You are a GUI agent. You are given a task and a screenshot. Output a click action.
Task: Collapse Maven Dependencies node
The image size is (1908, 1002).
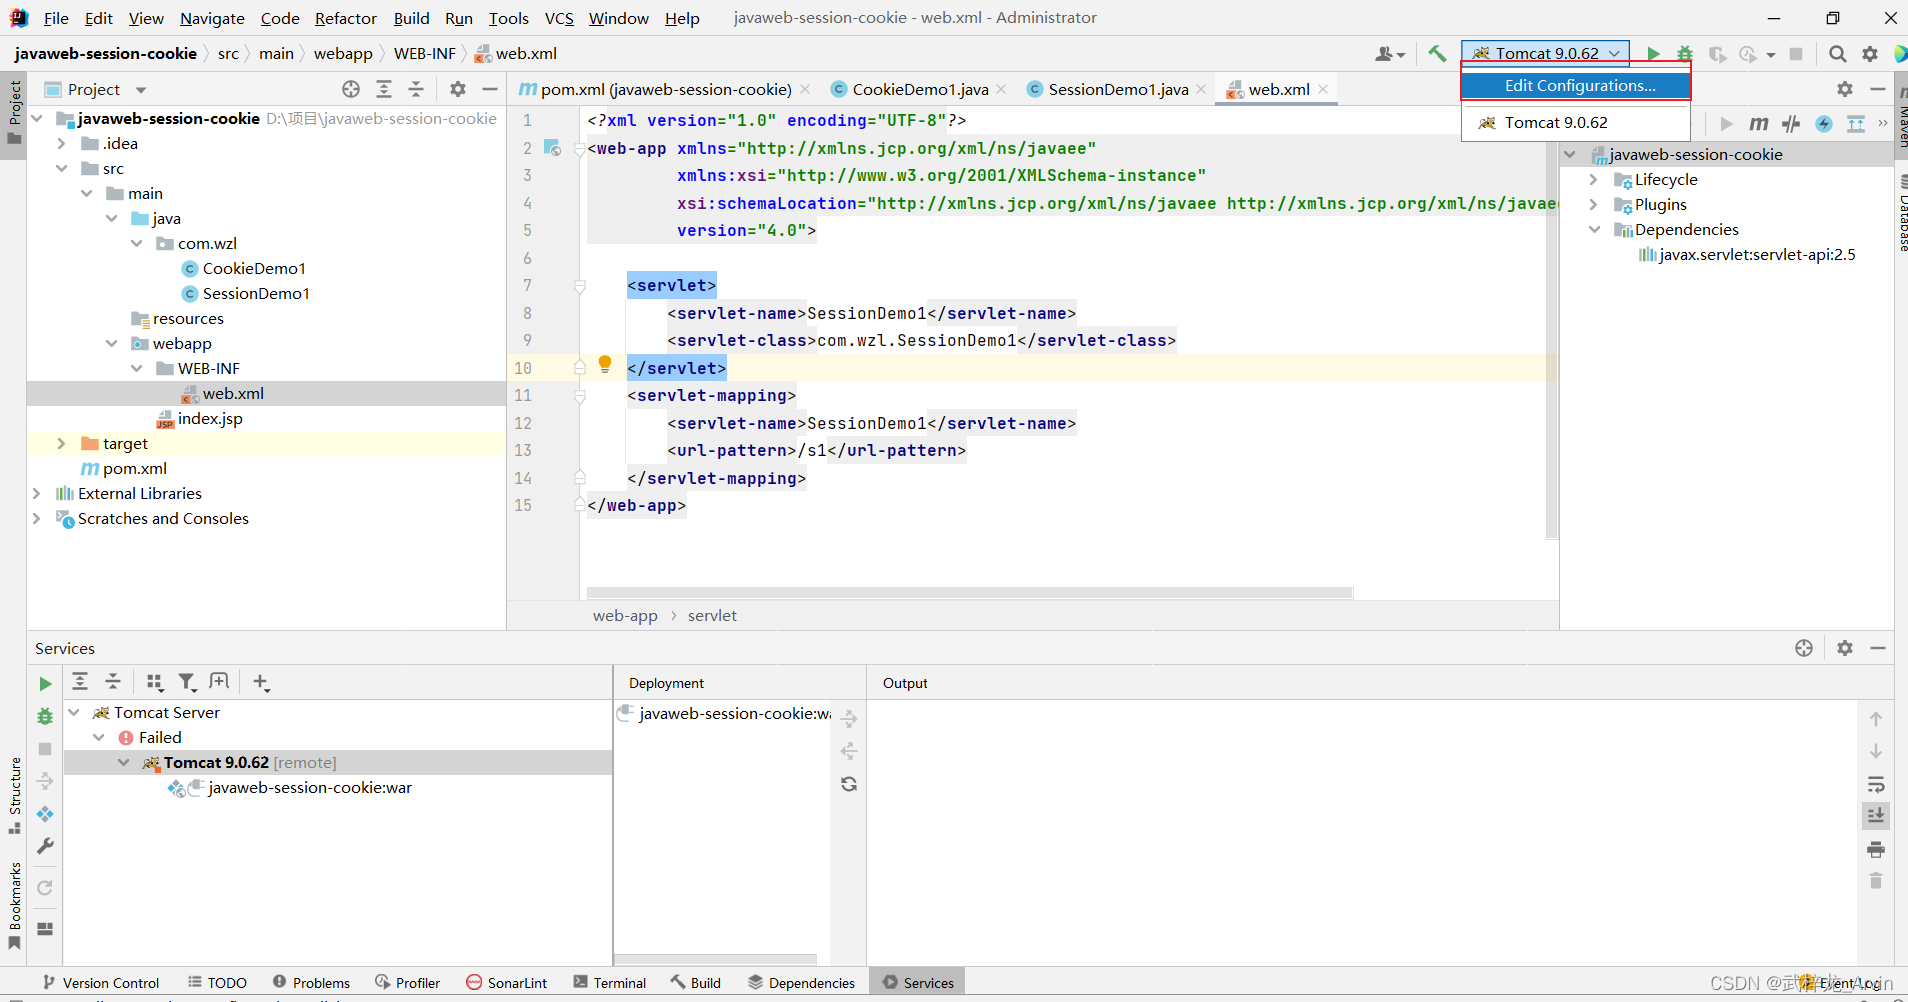[x=1594, y=229]
